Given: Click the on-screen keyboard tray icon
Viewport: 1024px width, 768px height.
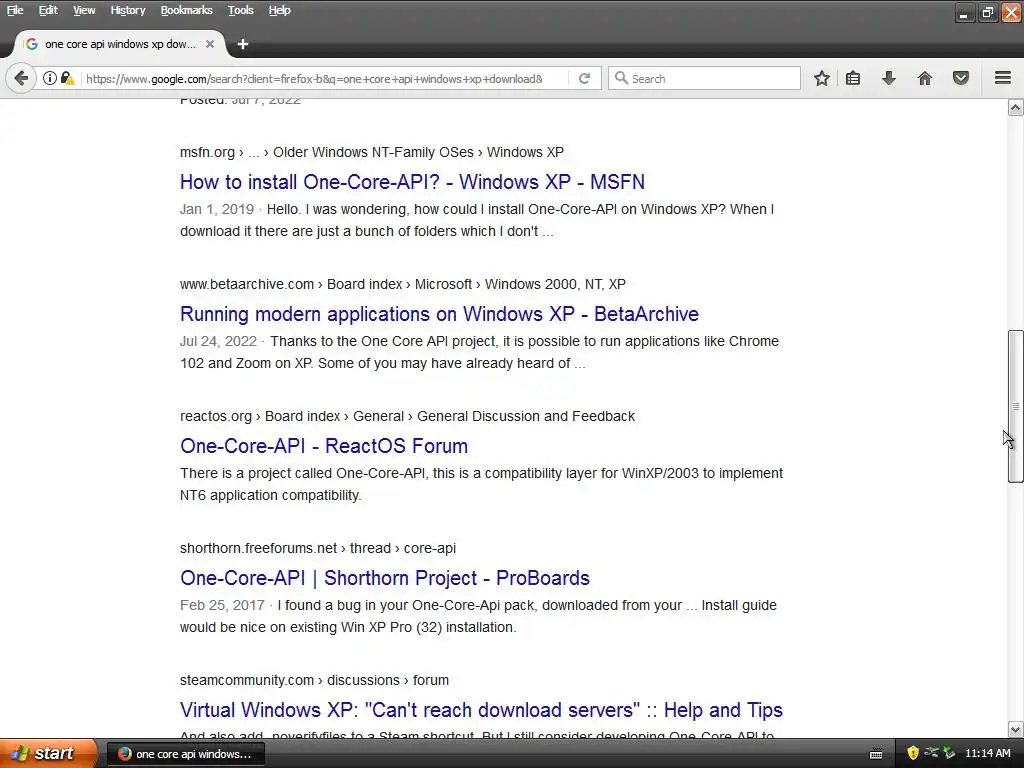Looking at the screenshot, I should click(x=876, y=754).
